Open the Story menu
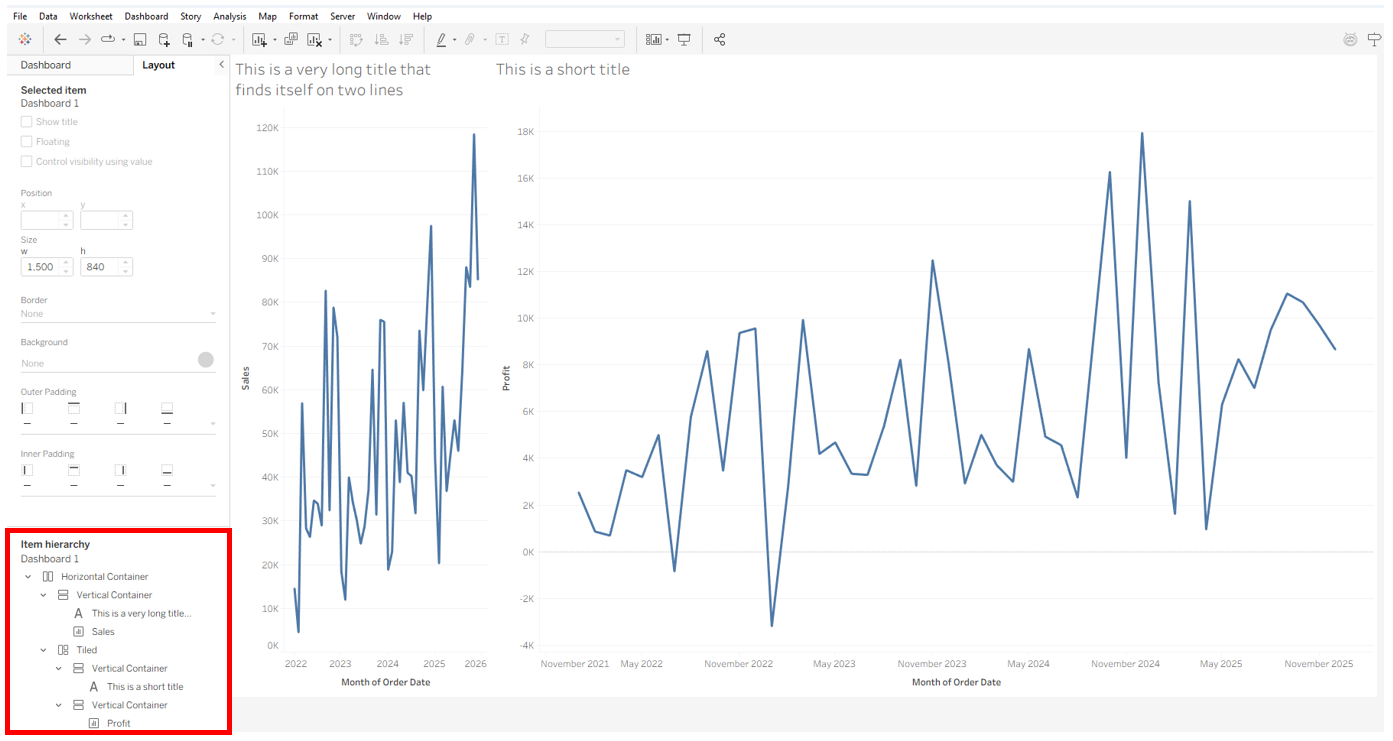1393x741 pixels. 190,17
